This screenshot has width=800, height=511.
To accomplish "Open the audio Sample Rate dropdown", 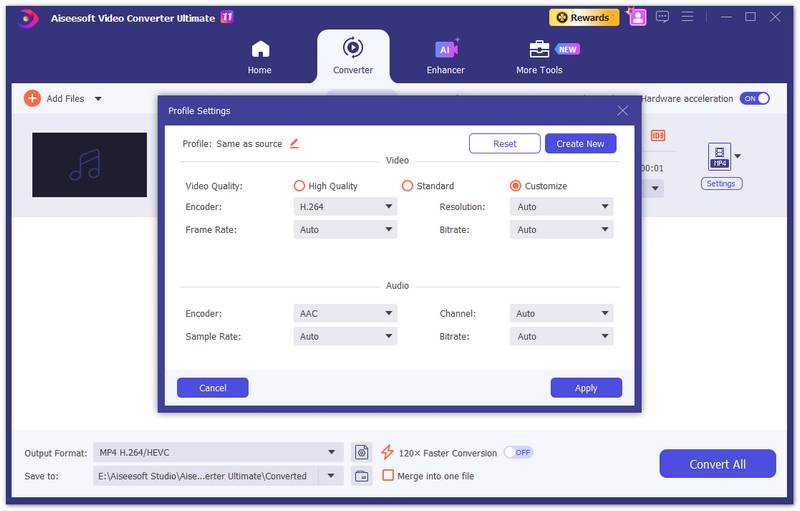I will (x=345, y=337).
